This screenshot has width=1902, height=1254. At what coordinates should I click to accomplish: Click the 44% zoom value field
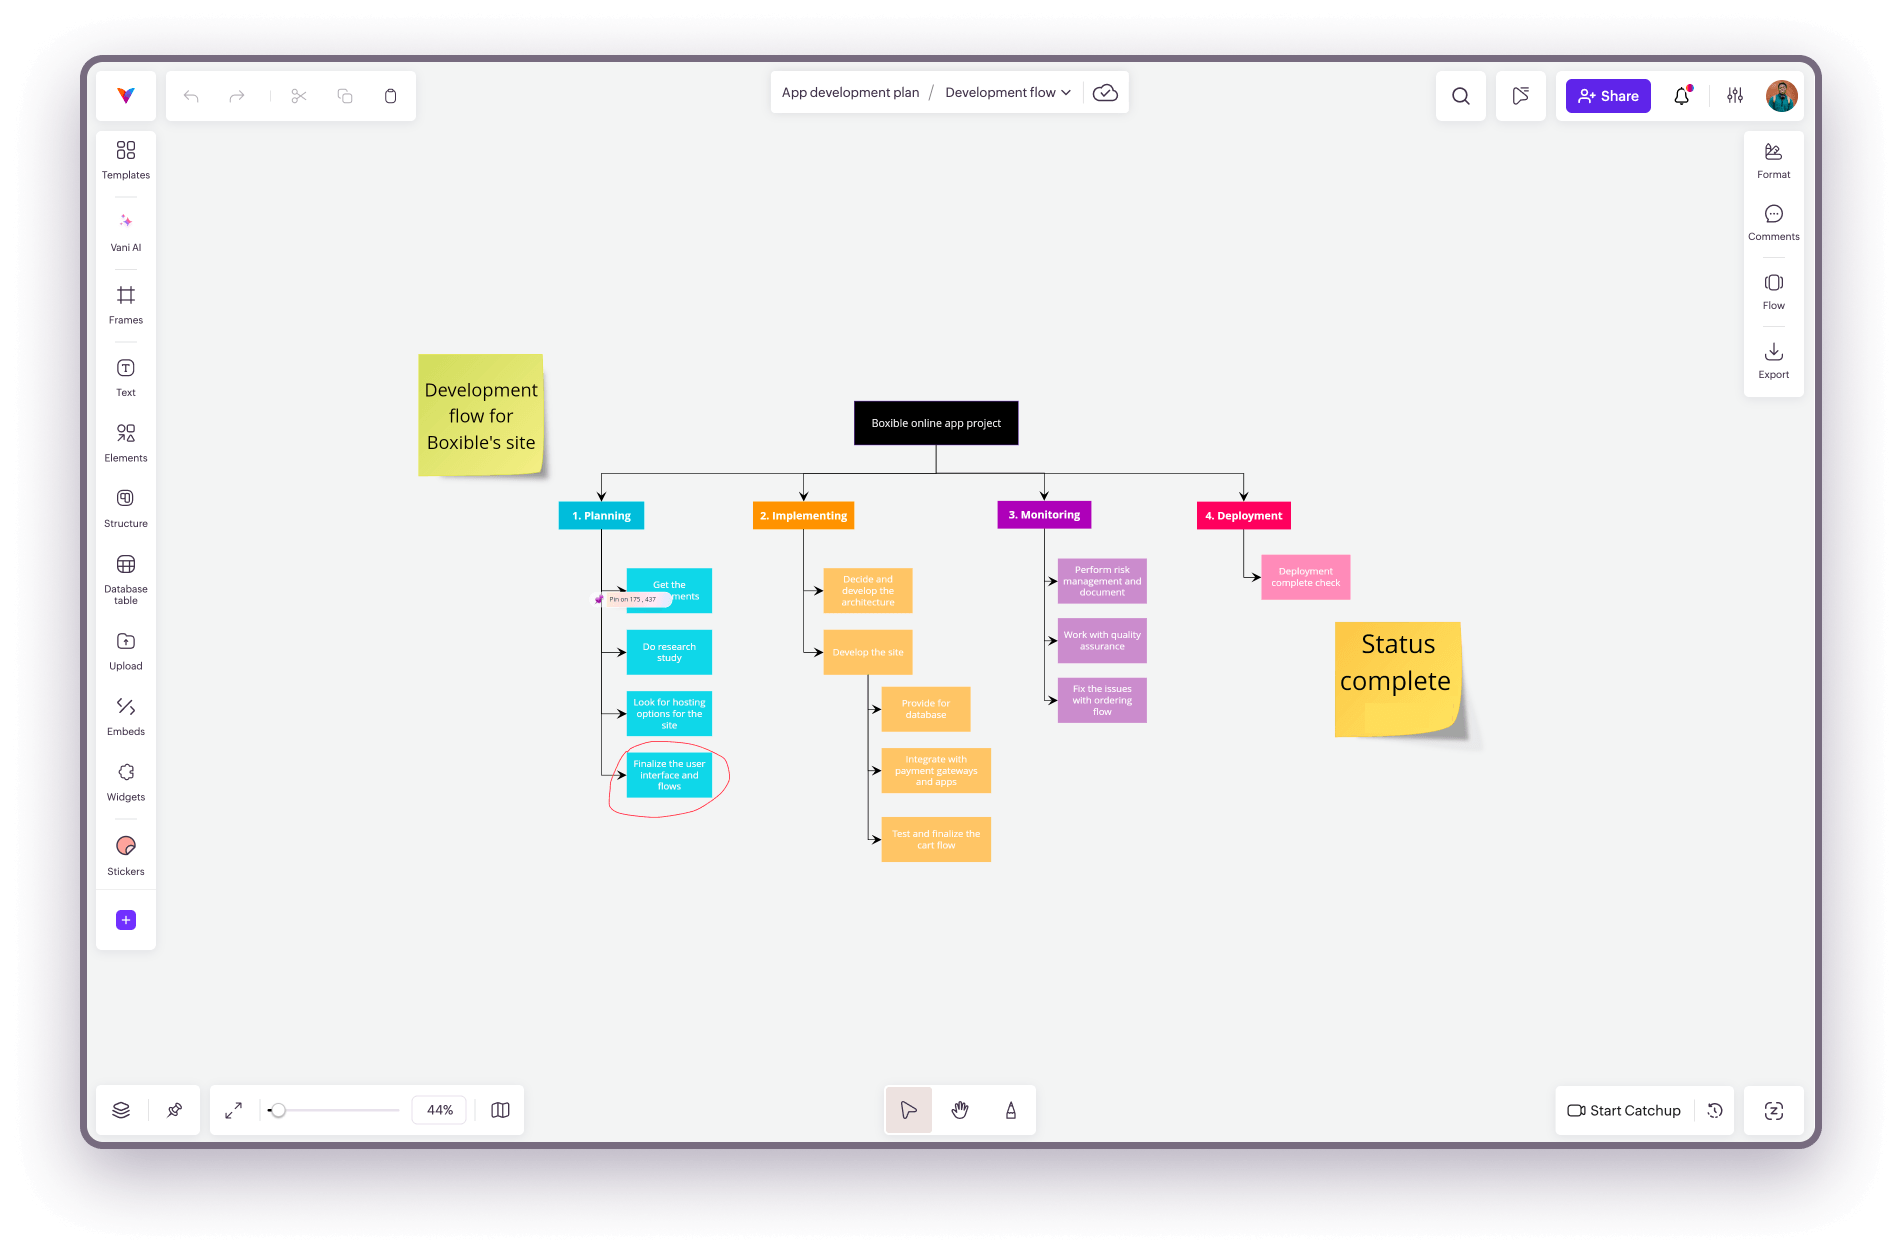[440, 1110]
